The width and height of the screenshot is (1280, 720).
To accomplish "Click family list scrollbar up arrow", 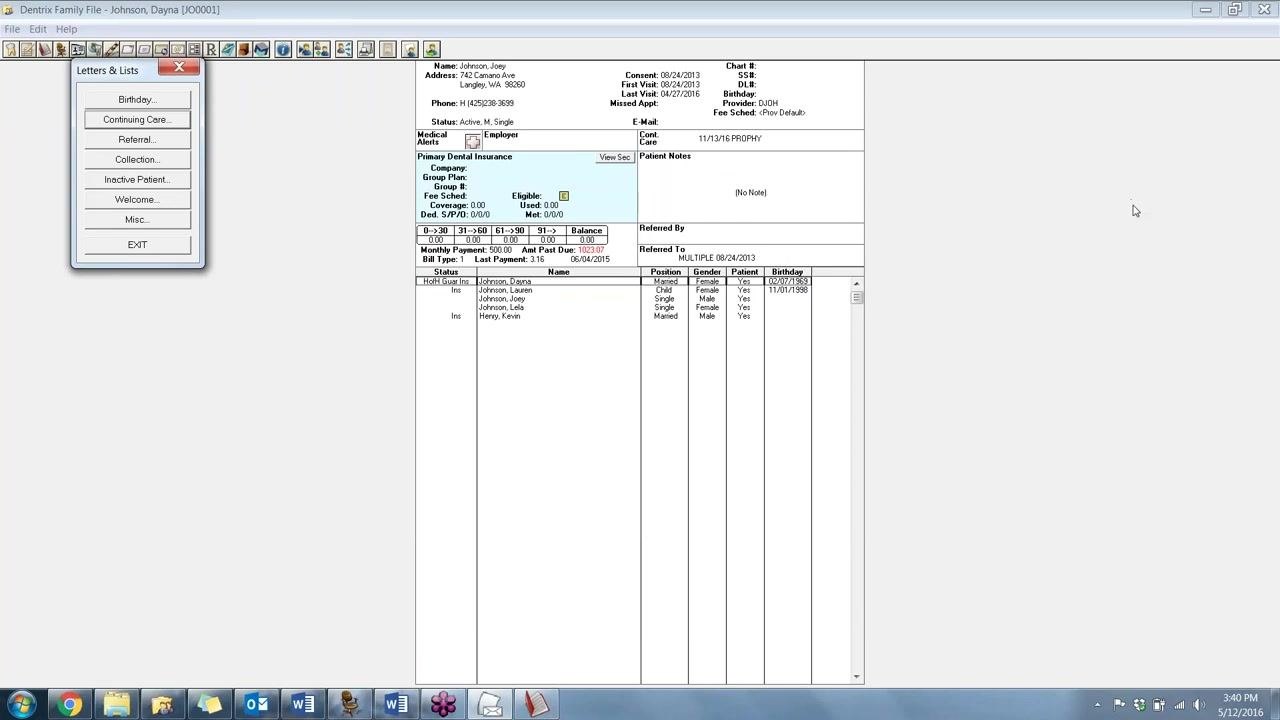I will pos(856,284).
